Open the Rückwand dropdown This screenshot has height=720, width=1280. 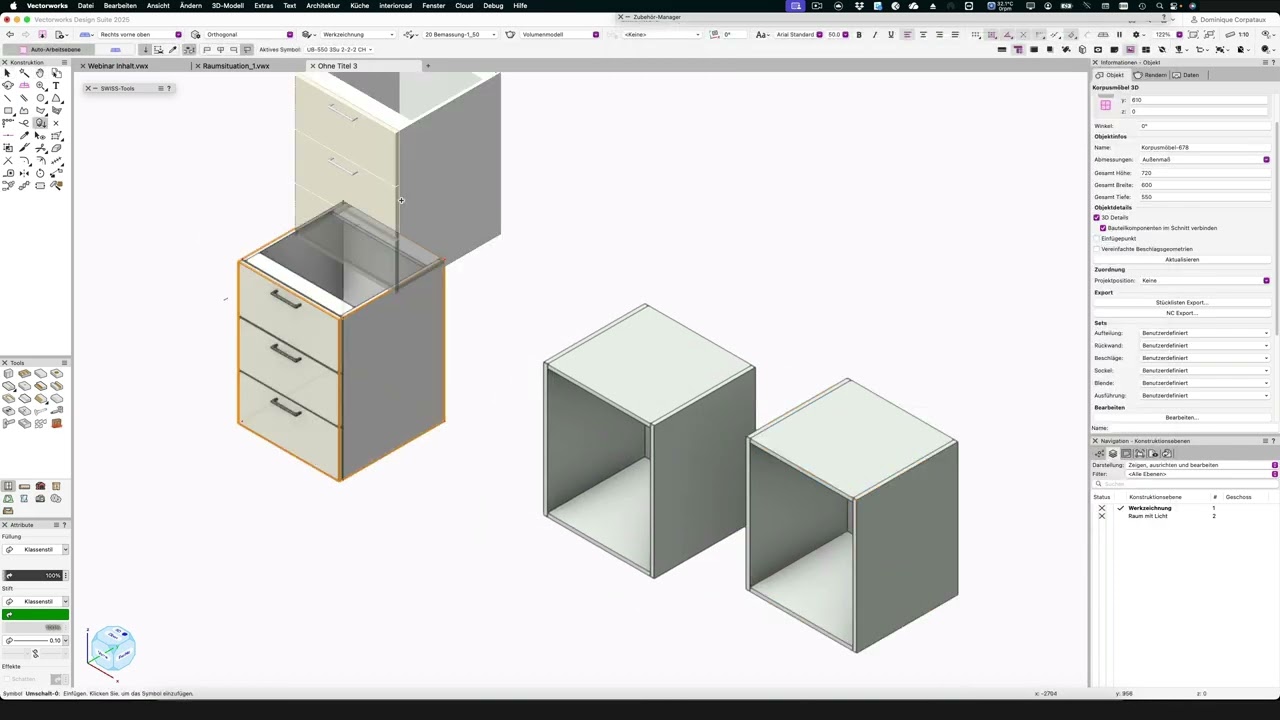click(1205, 346)
